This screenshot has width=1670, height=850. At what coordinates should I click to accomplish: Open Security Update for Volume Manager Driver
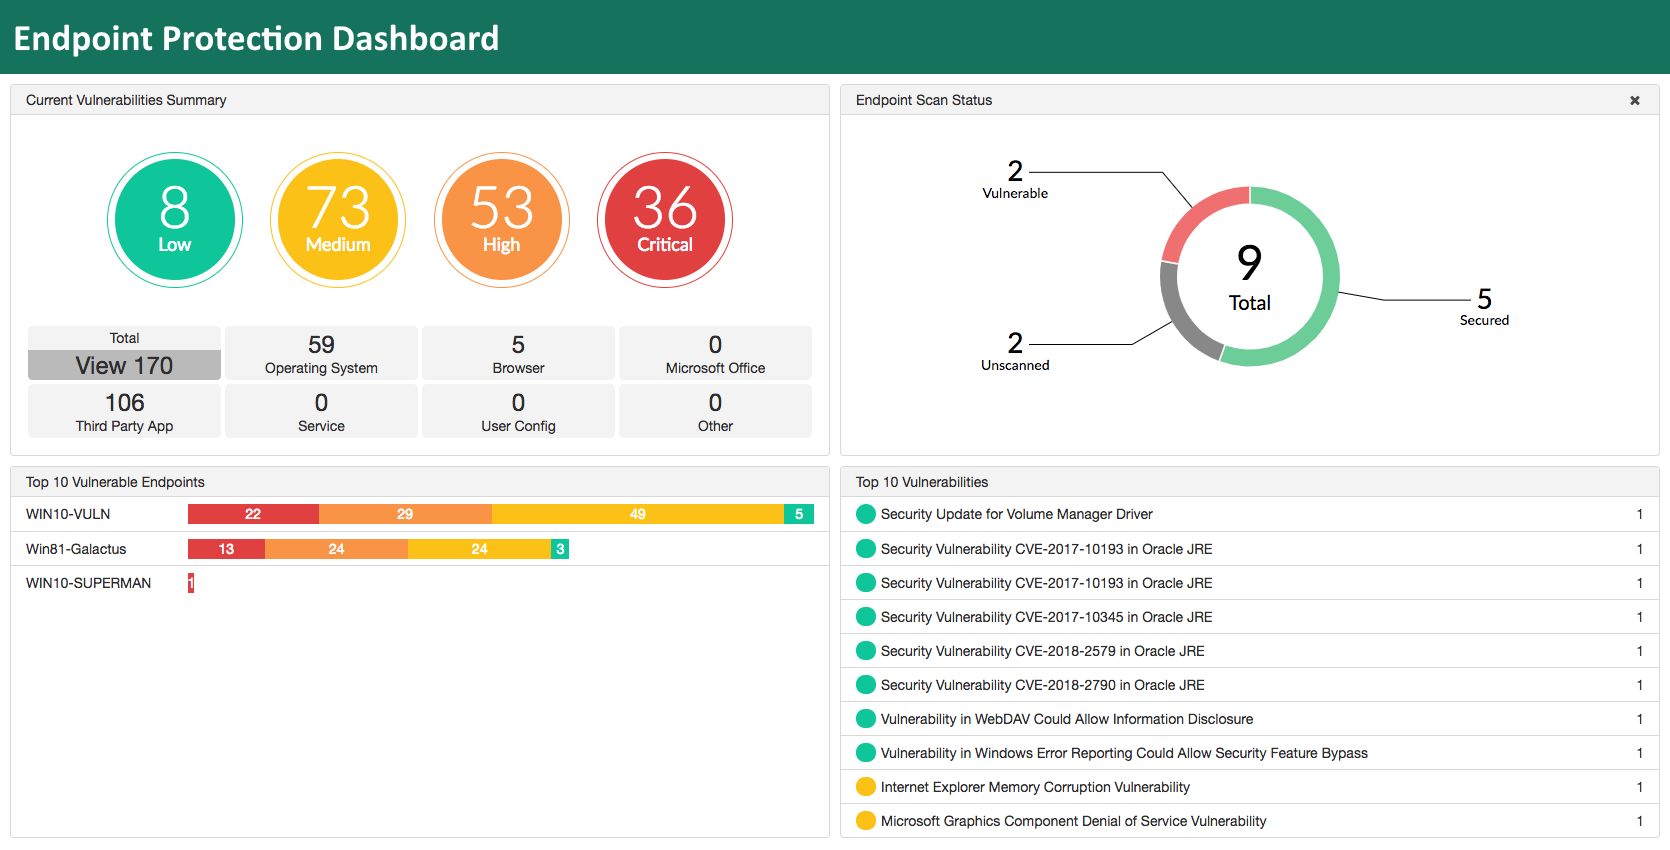pyautogui.click(x=1016, y=514)
